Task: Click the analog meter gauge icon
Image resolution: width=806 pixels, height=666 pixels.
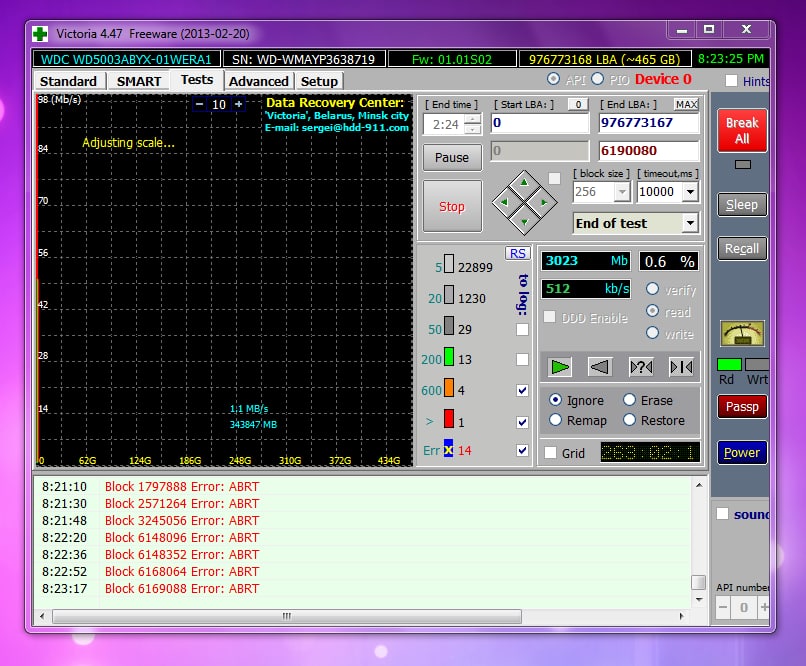Action: point(742,333)
